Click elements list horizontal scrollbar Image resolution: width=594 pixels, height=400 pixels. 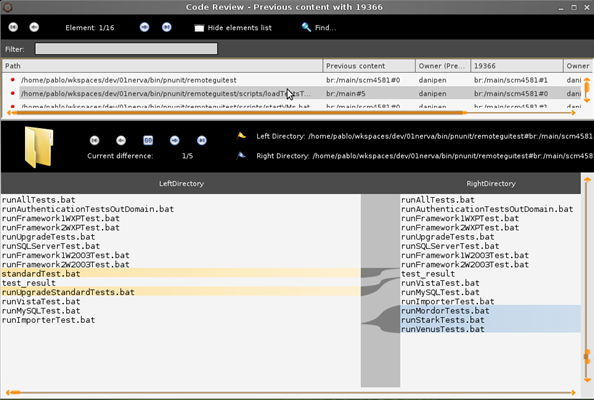click(x=291, y=112)
